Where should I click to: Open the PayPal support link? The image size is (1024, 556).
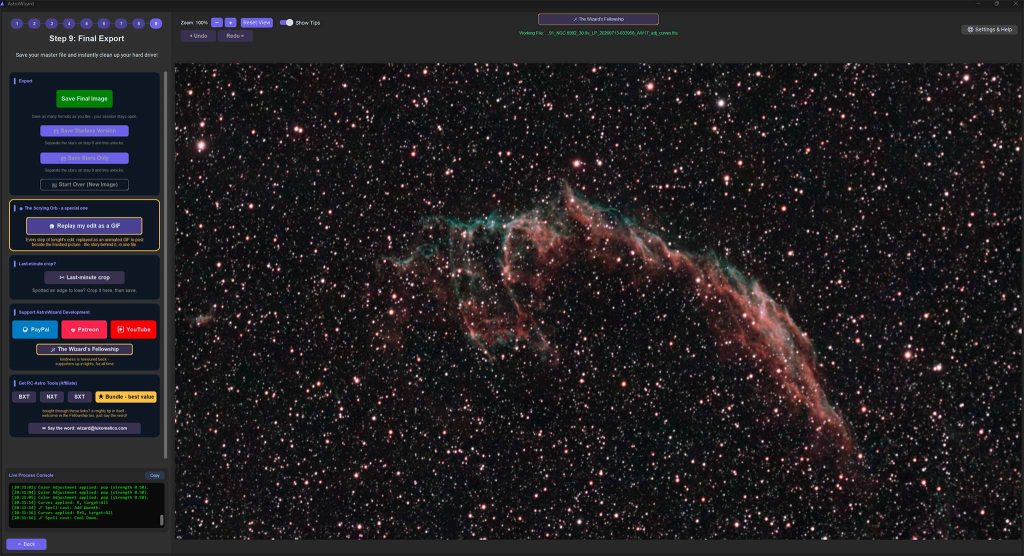click(35, 329)
